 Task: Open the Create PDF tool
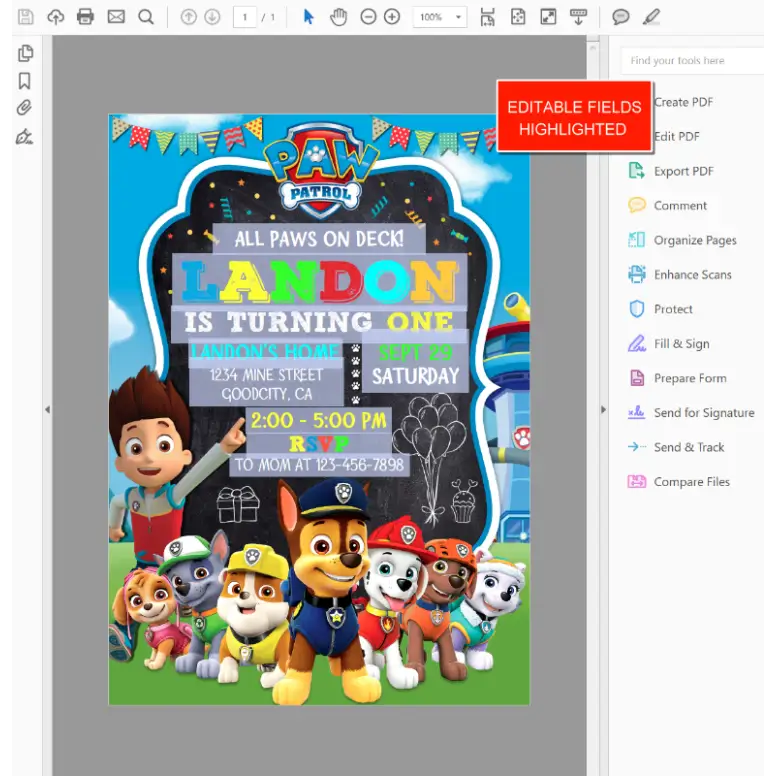click(683, 102)
